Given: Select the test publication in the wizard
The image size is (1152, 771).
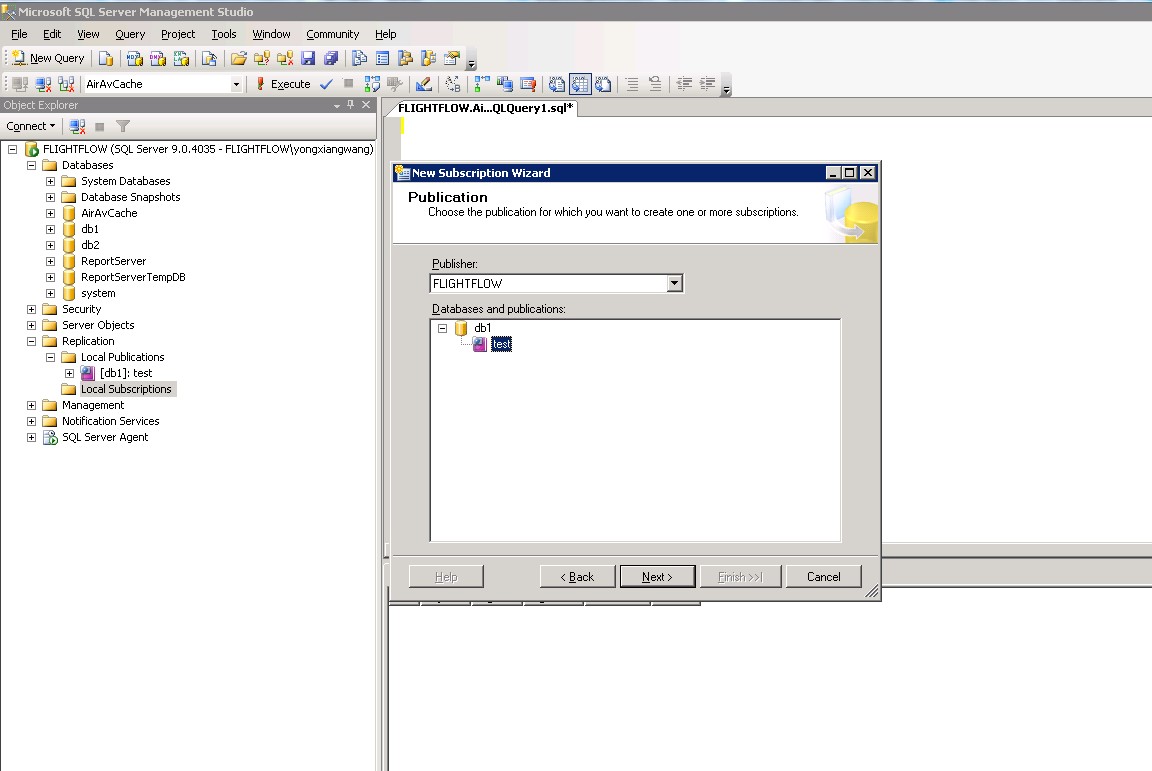Looking at the screenshot, I should pos(501,344).
